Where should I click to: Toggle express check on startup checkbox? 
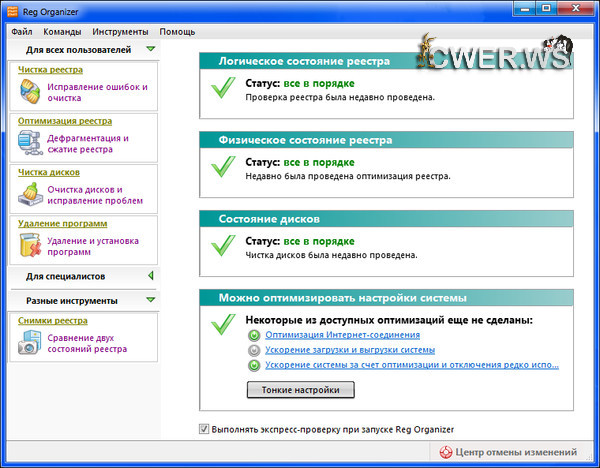click(x=204, y=429)
